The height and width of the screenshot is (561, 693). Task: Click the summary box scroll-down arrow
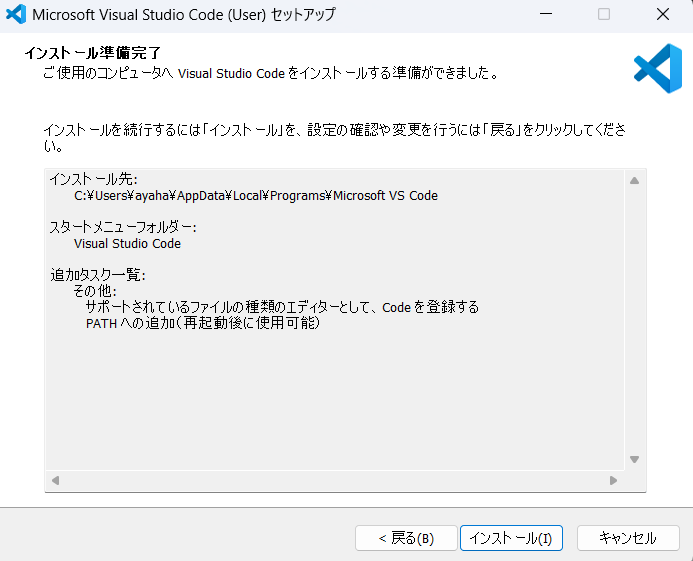pyautogui.click(x=635, y=460)
